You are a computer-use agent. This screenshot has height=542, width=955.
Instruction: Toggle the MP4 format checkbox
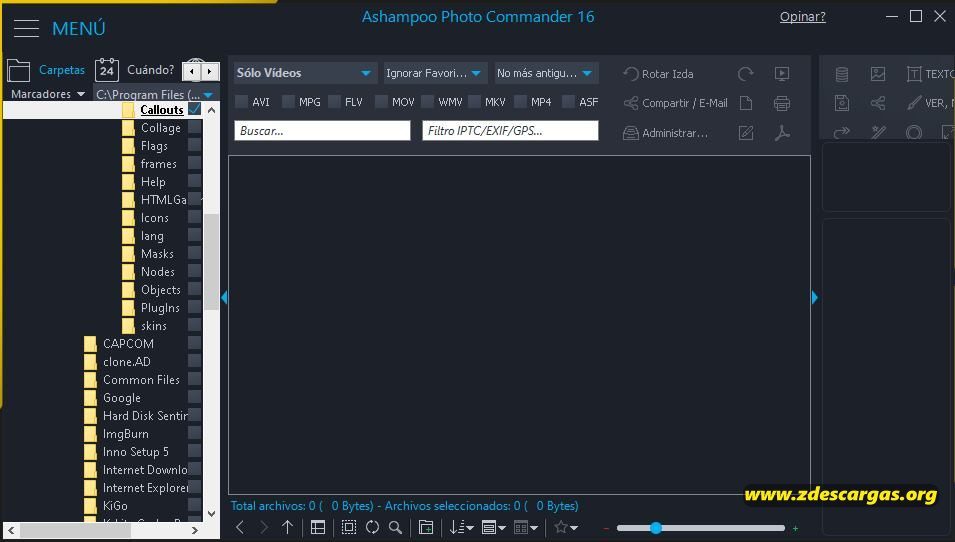pos(521,102)
